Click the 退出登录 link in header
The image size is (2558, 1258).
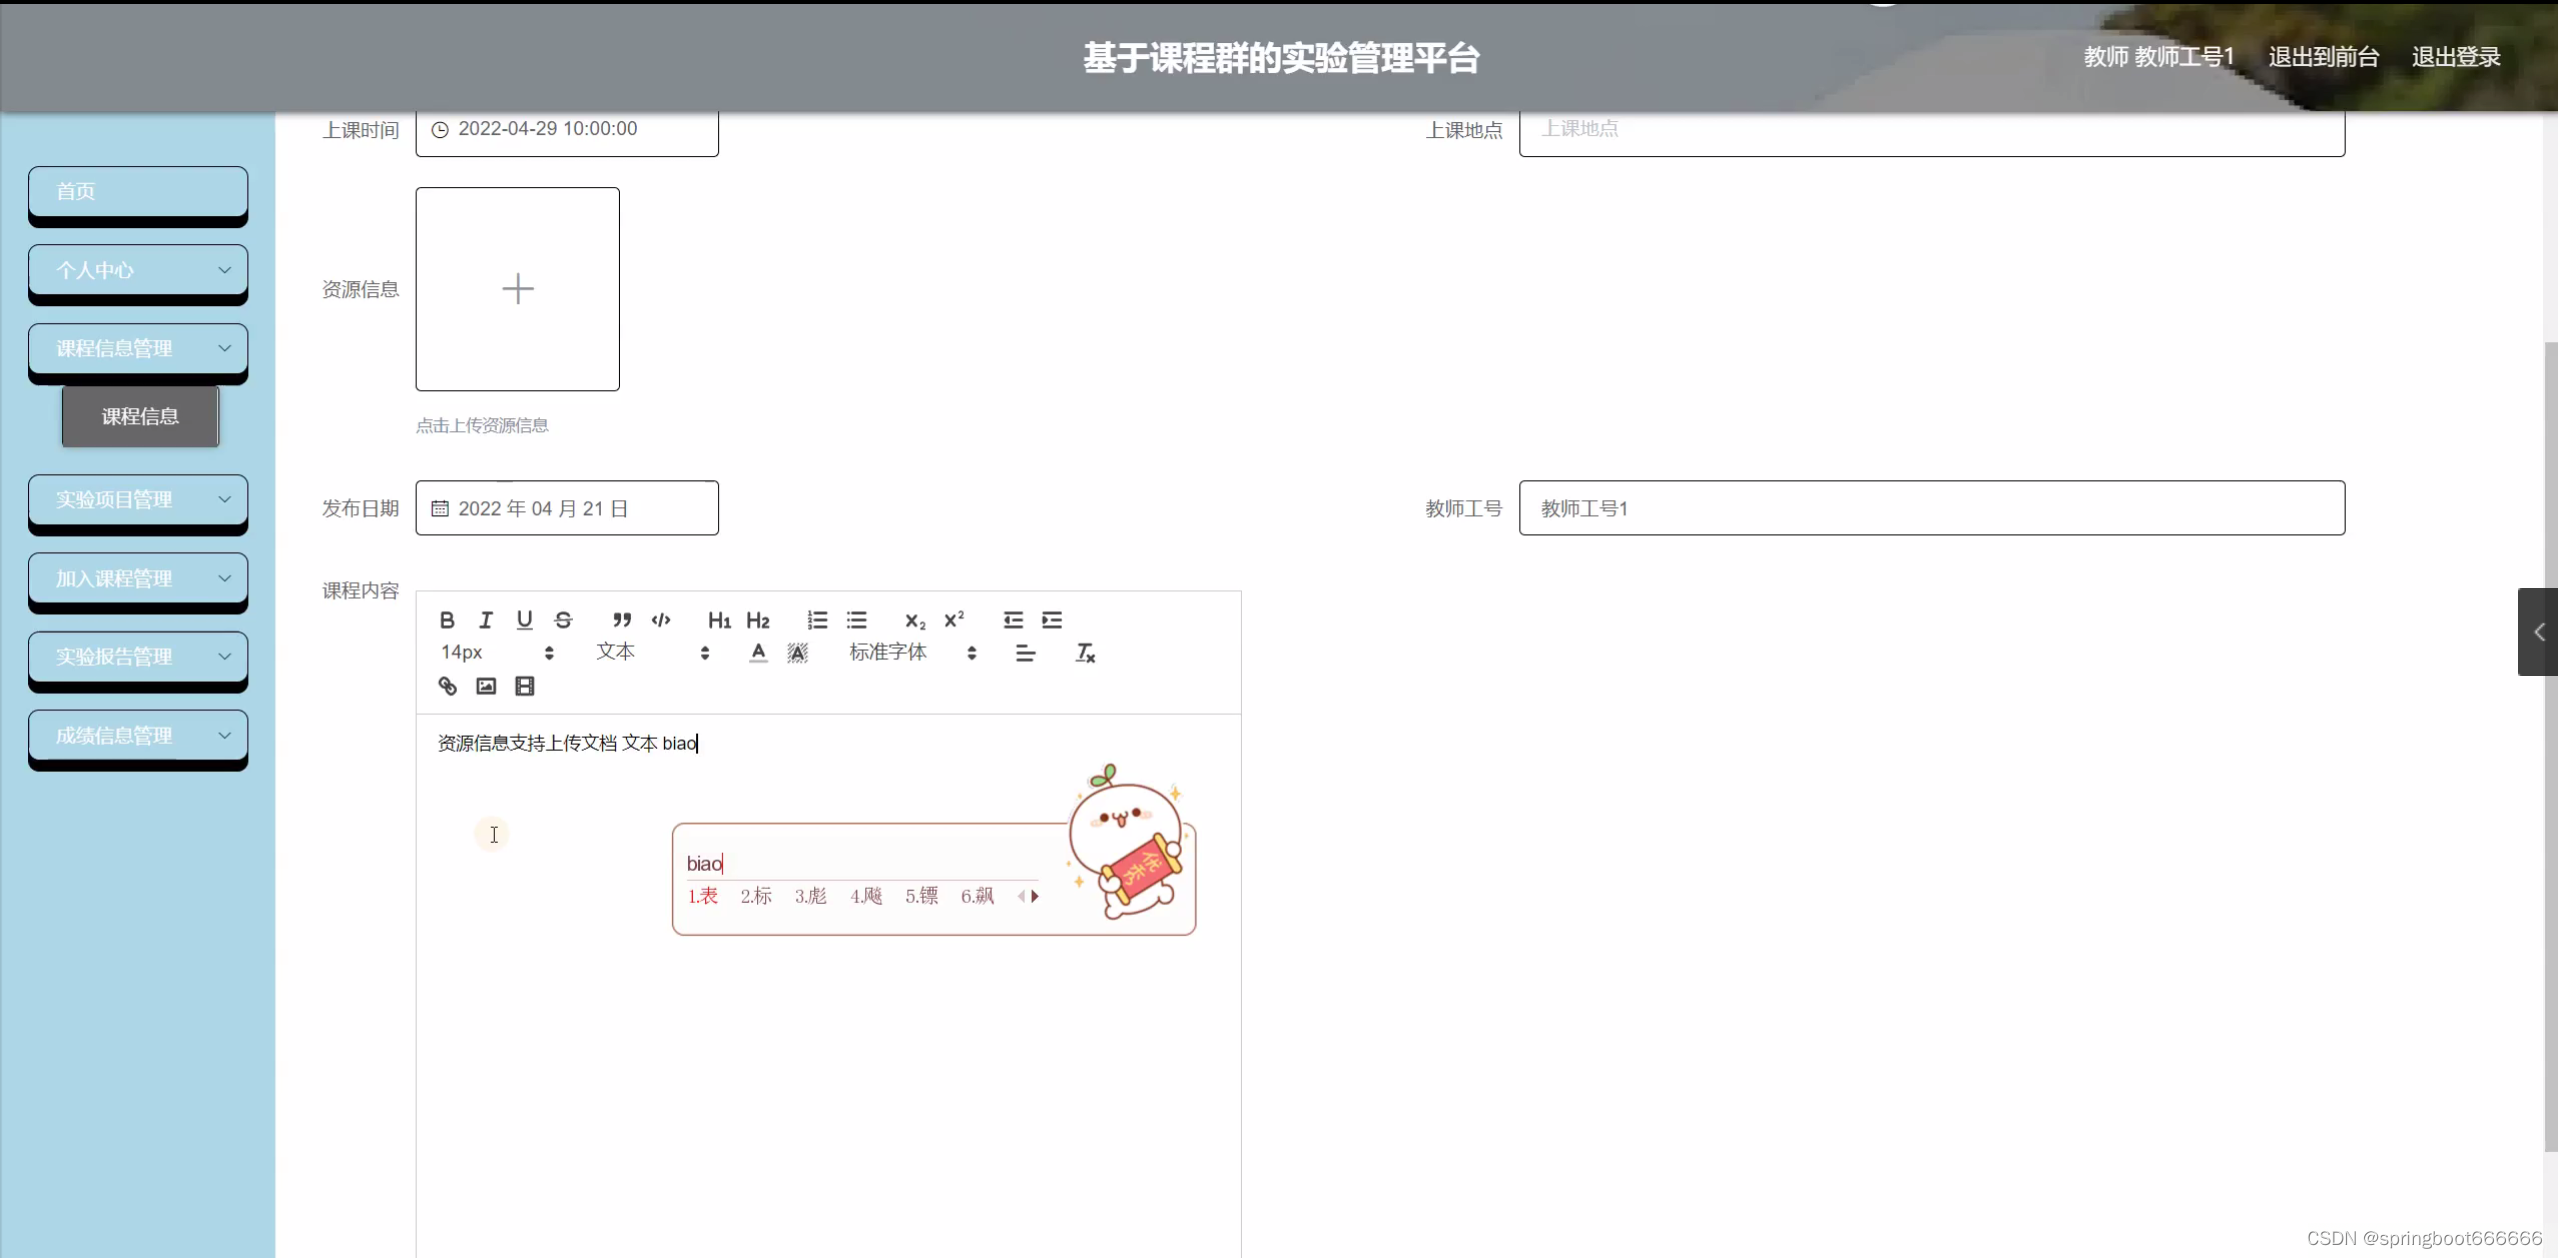click(2455, 57)
